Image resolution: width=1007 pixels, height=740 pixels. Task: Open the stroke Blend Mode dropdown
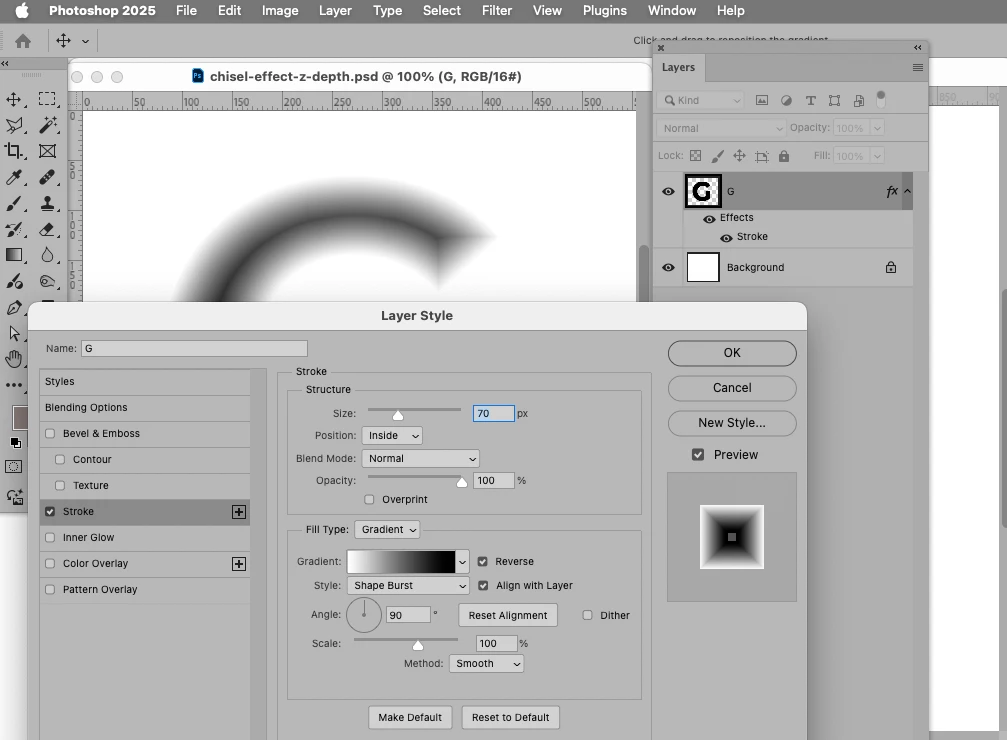(421, 459)
